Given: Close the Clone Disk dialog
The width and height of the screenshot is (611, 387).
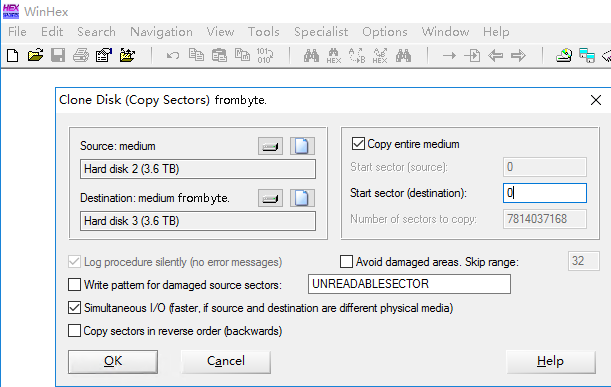Looking at the screenshot, I should (595, 100).
